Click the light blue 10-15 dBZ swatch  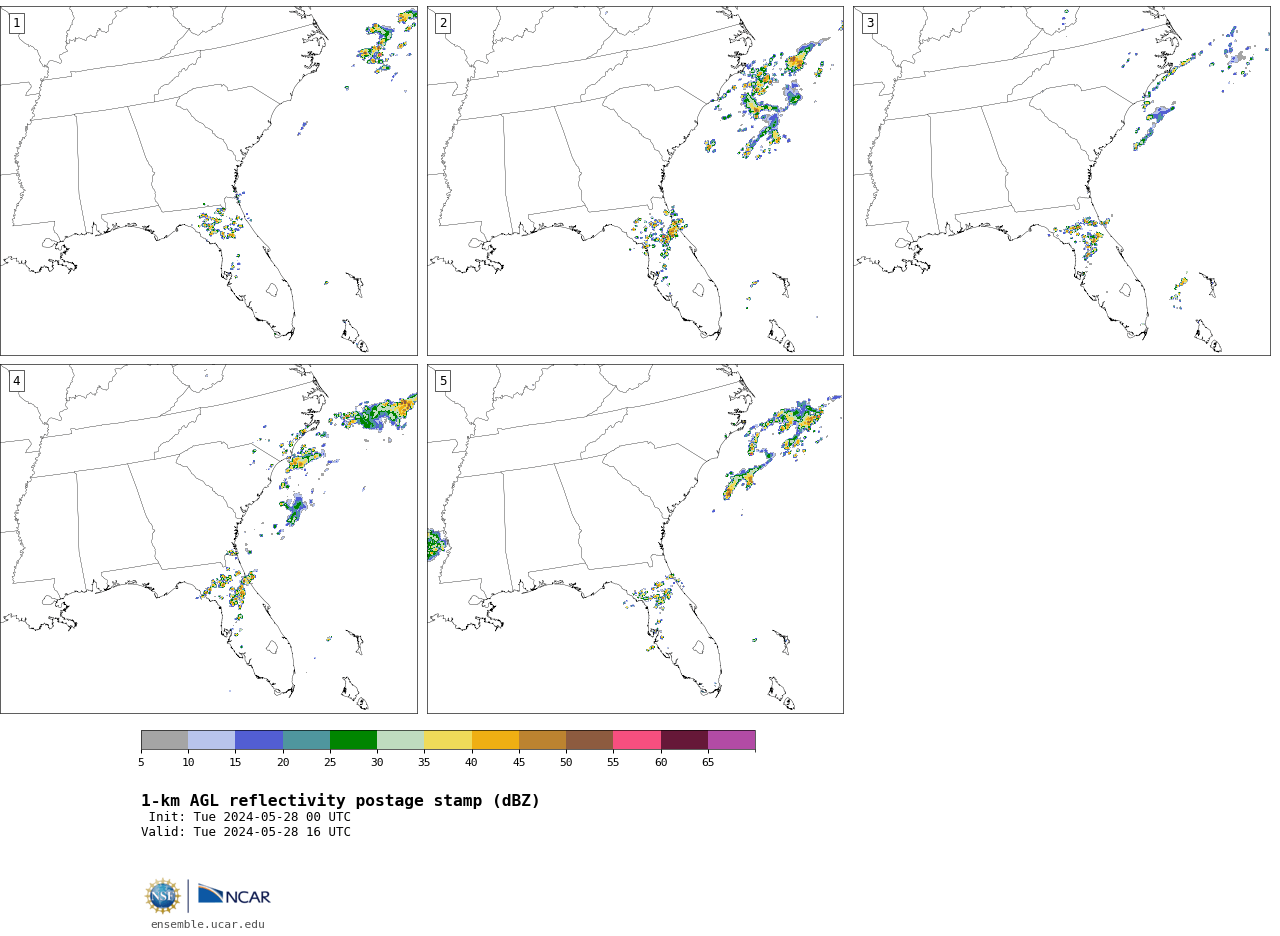click(x=212, y=740)
